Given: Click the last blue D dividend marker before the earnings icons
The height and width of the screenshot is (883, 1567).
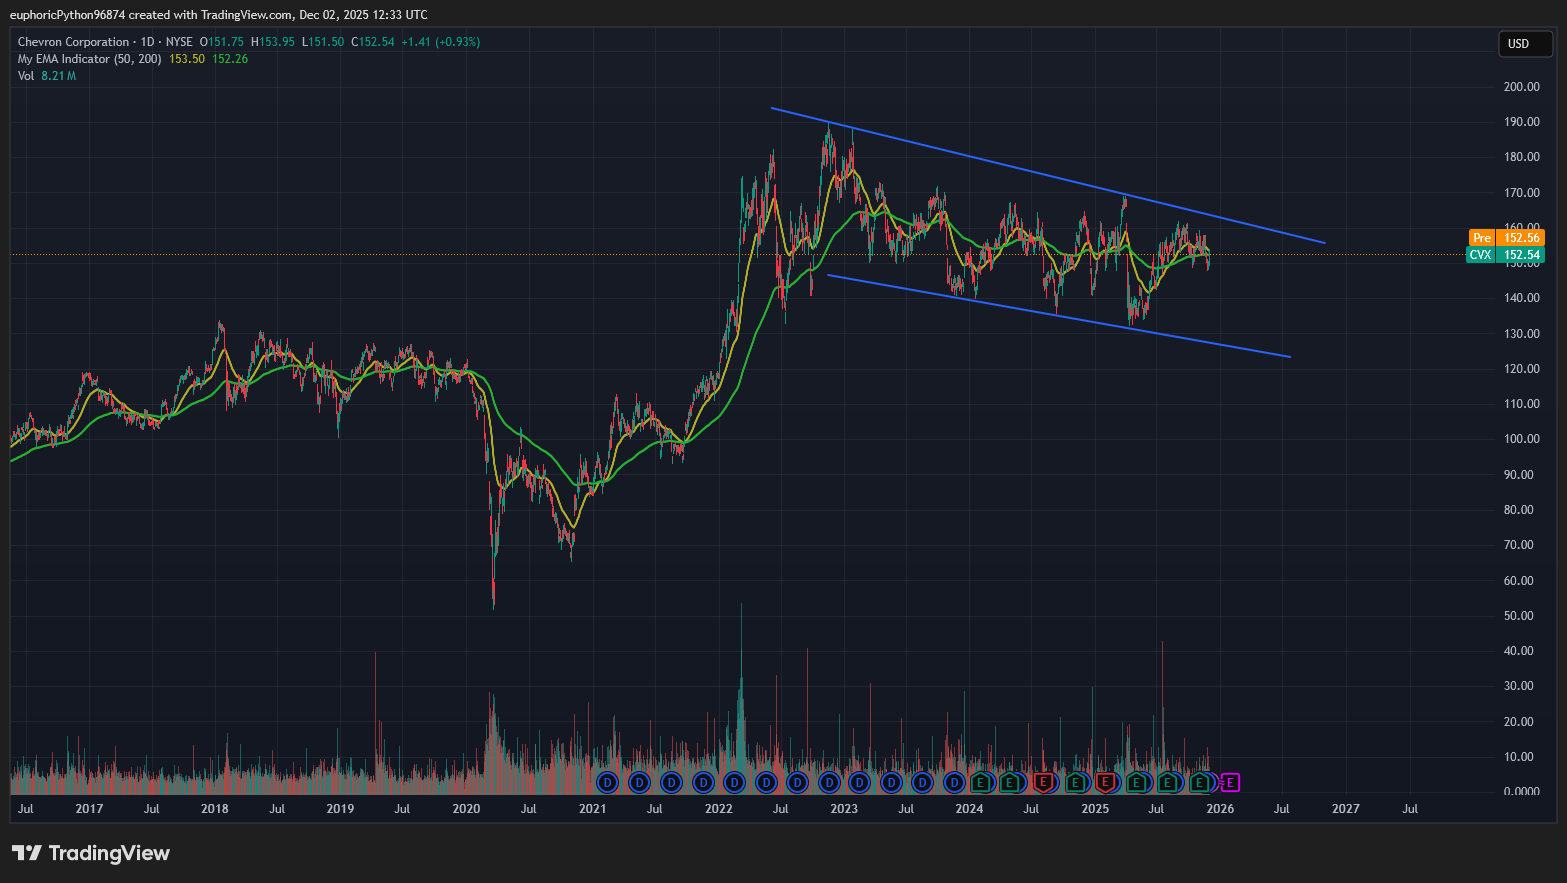Looking at the screenshot, I should (x=954, y=782).
